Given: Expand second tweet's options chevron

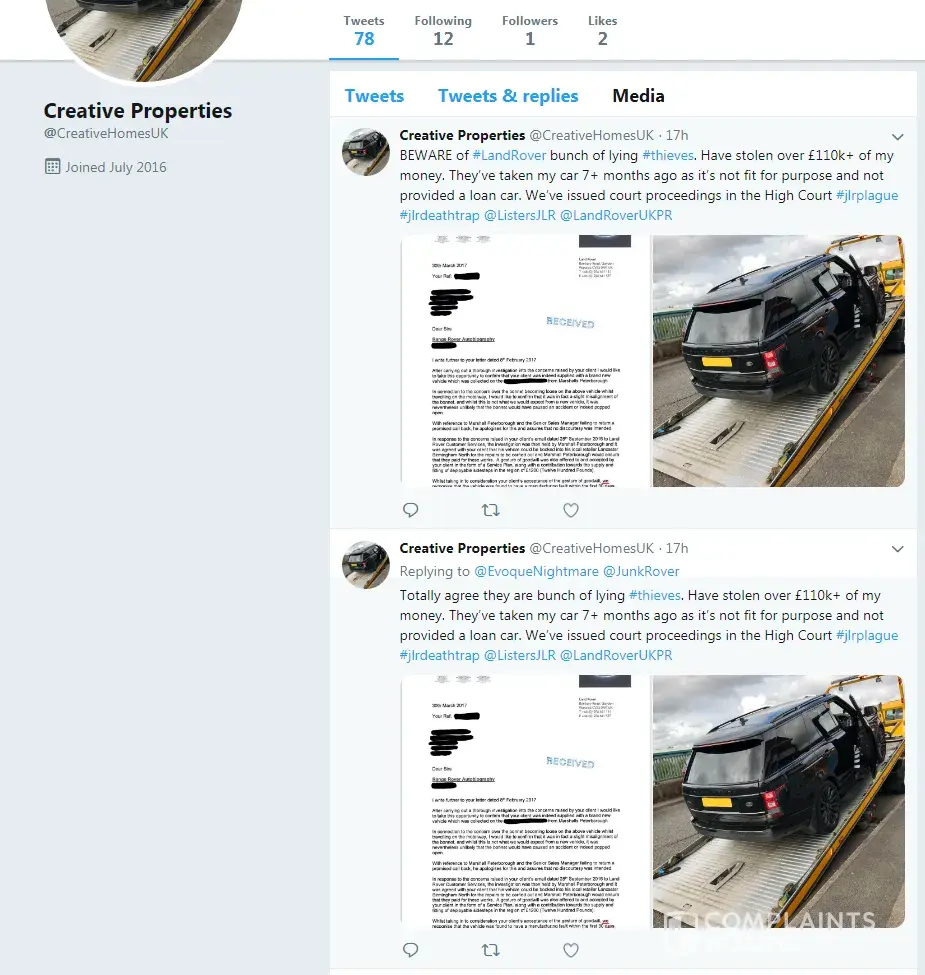Looking at the screenshot, I should pos(897,549).
